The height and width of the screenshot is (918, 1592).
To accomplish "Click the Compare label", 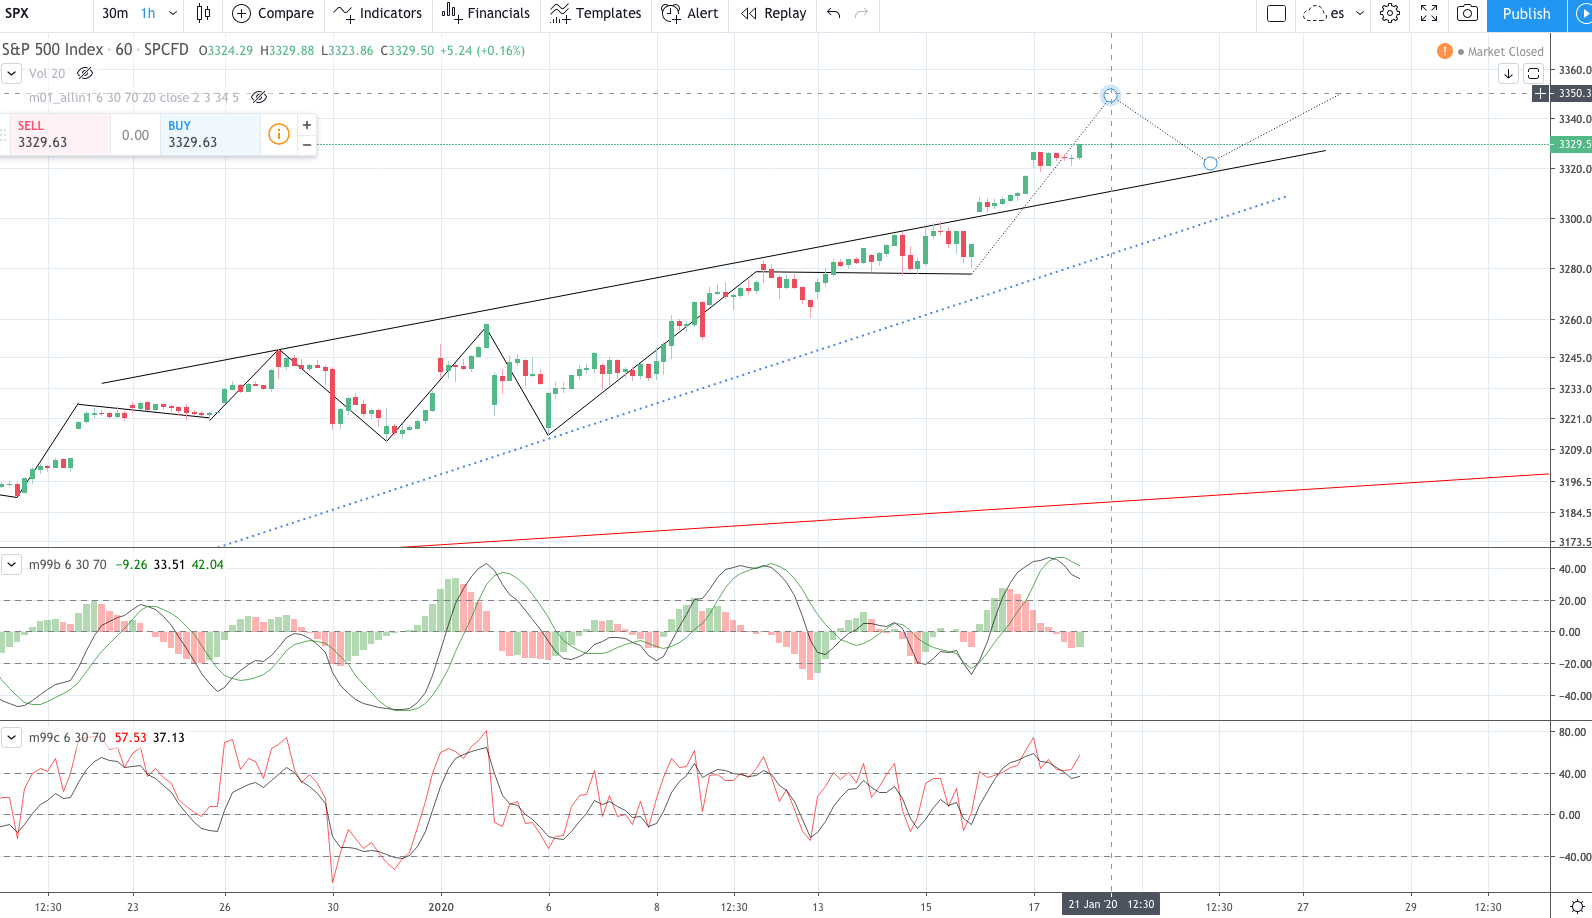I will (286, 13).
